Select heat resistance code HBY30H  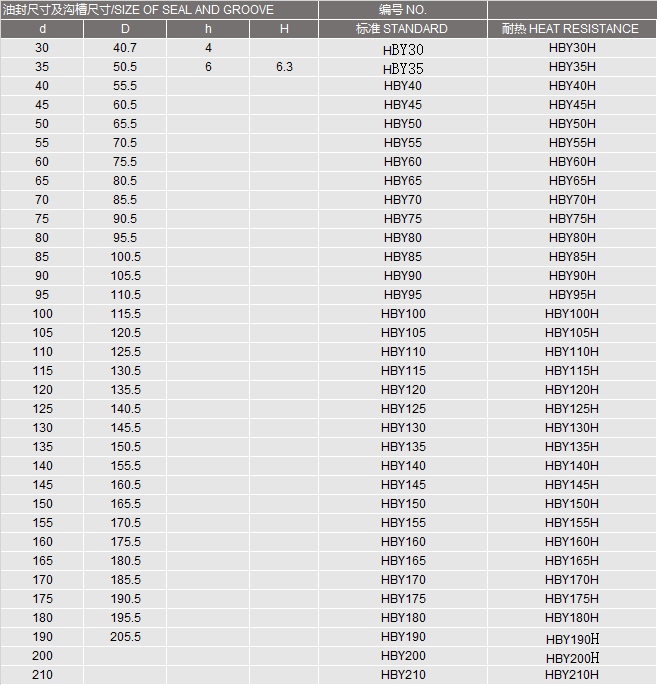point(572,48)
